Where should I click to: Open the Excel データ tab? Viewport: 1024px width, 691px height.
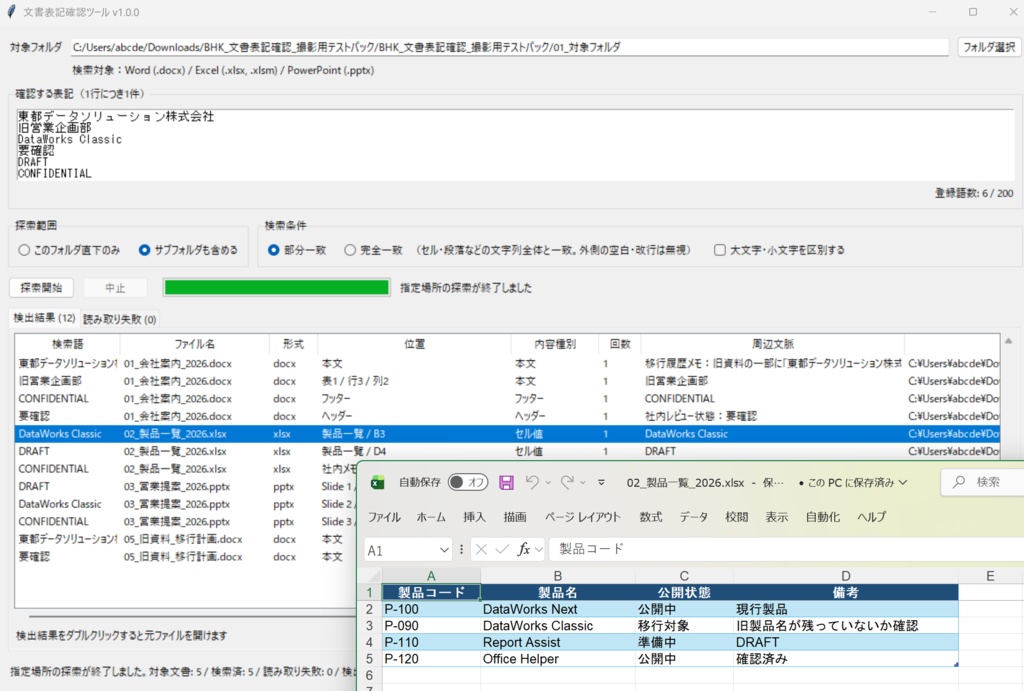pyautogui.click(x=694, y=517)
